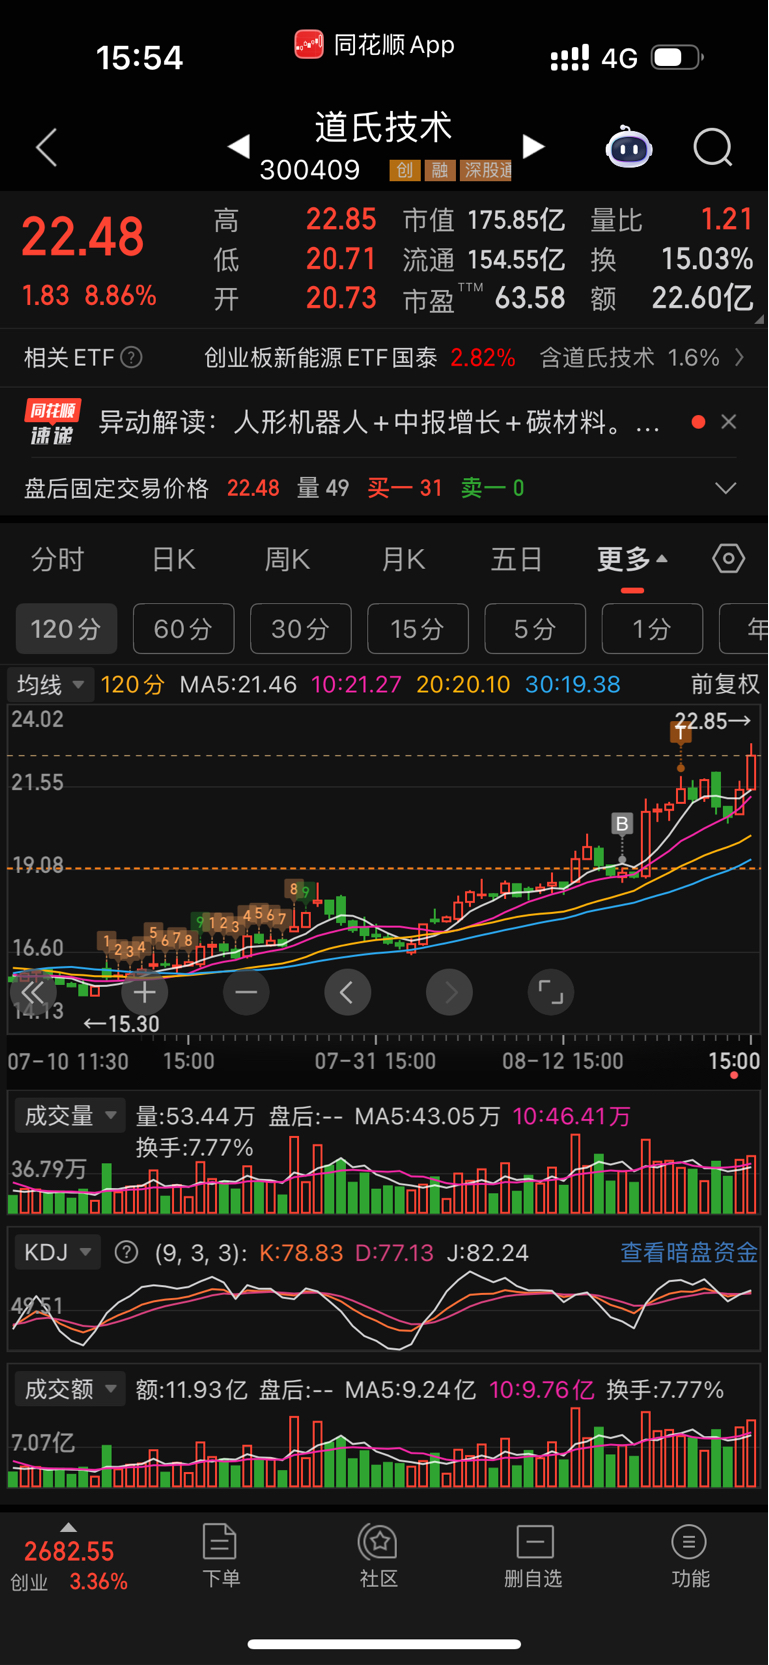Switch to 月K chart tab
The height and width of the screenshot is (1665, 769).
[x=403, y=559]
